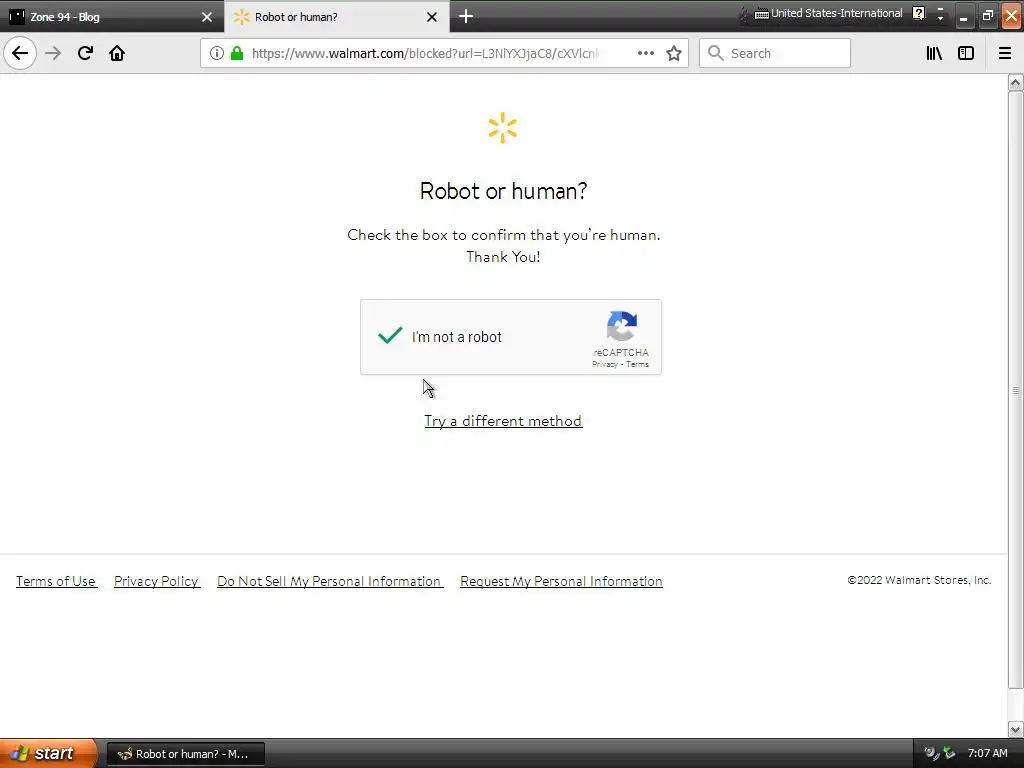Open page actions three-dot menu
Viewport: 1024px width, 768px height.
645,53
